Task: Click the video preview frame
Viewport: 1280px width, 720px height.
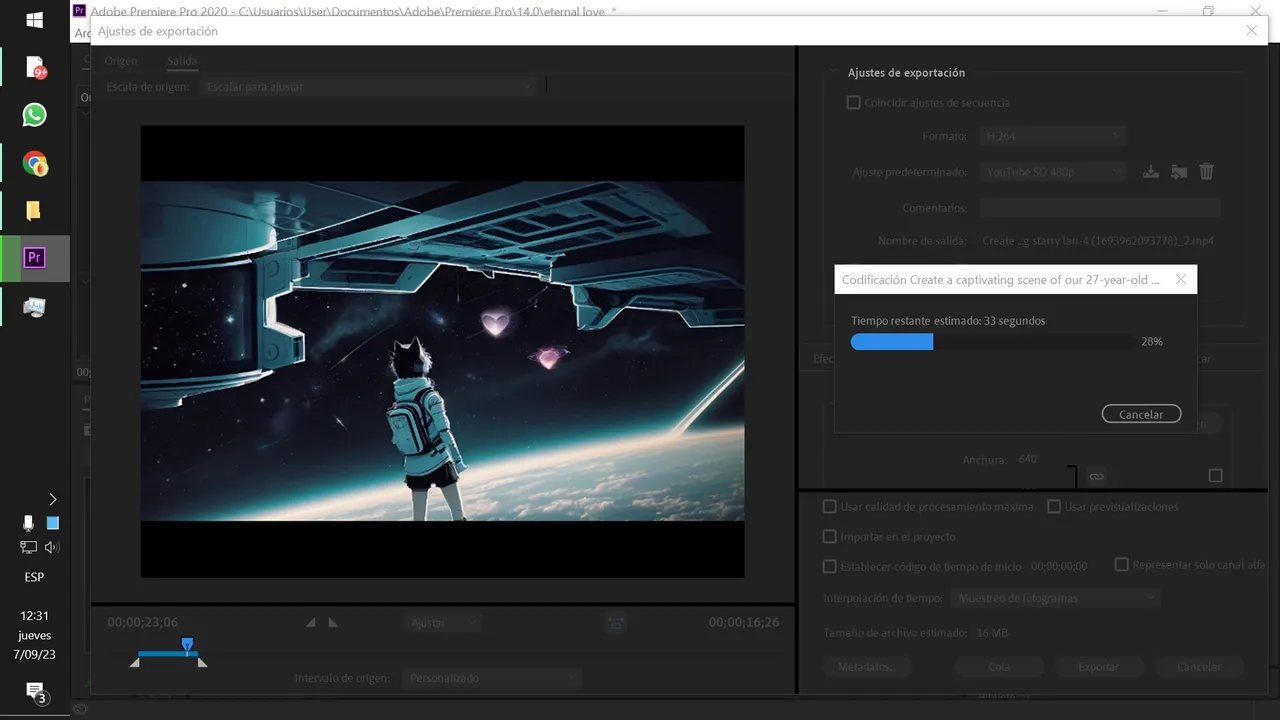Action: click(x=442, y=351)
